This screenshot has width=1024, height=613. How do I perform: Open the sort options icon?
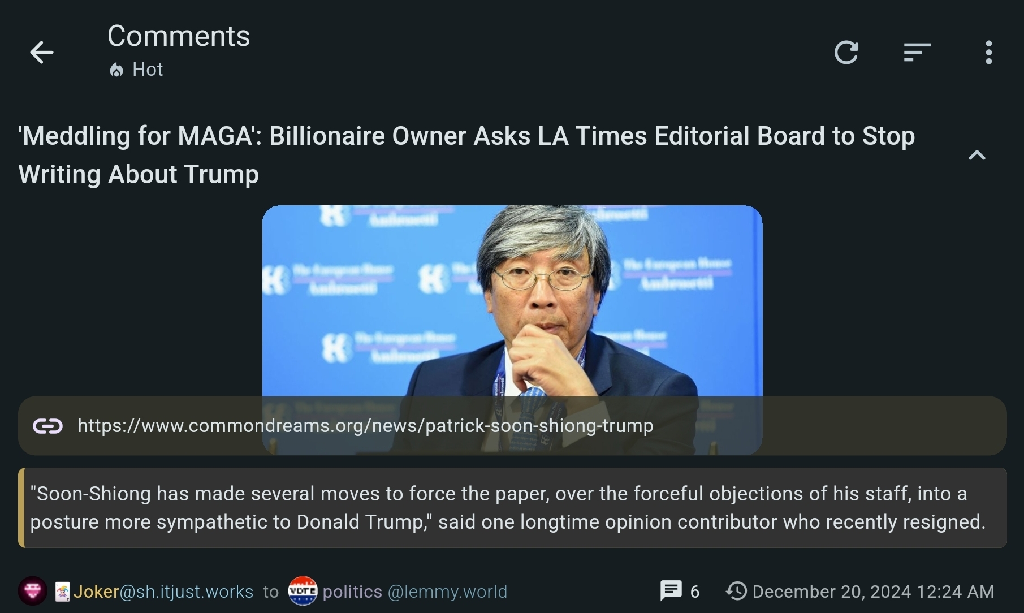917,52
